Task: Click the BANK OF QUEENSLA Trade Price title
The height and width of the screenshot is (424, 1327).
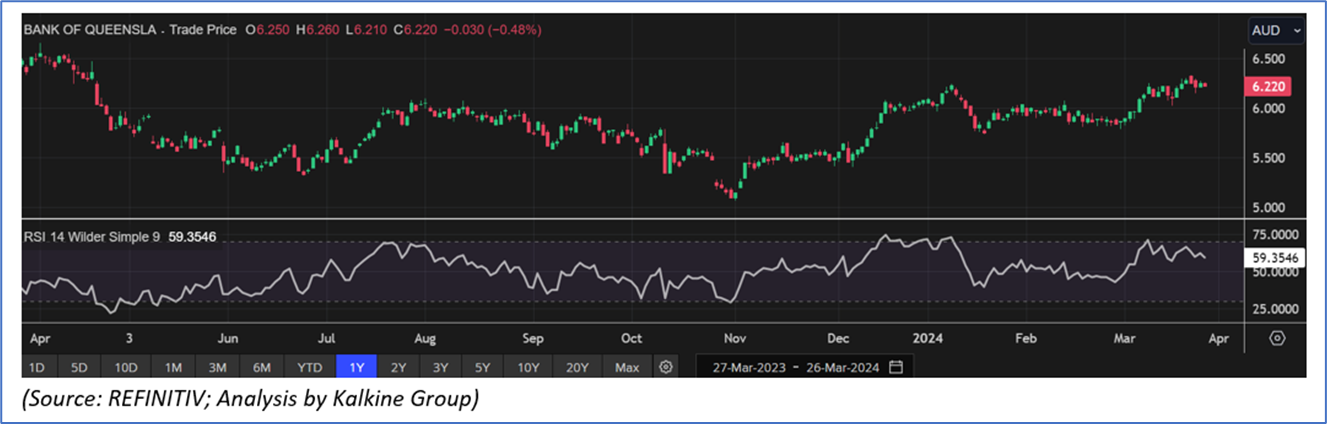Action: 129,30
